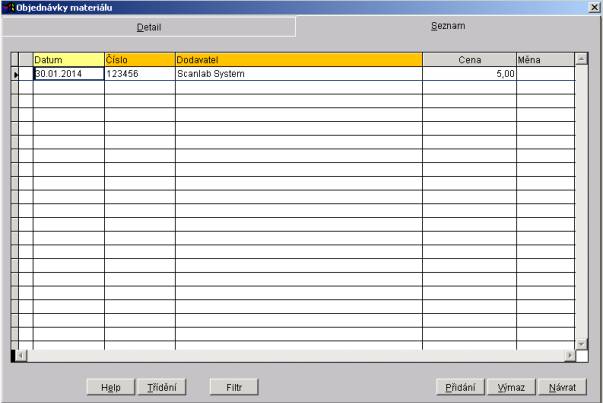Click the Číslo column header
Image resolution: width=603 pixels, height=403 pixels.
pos(139,60)
